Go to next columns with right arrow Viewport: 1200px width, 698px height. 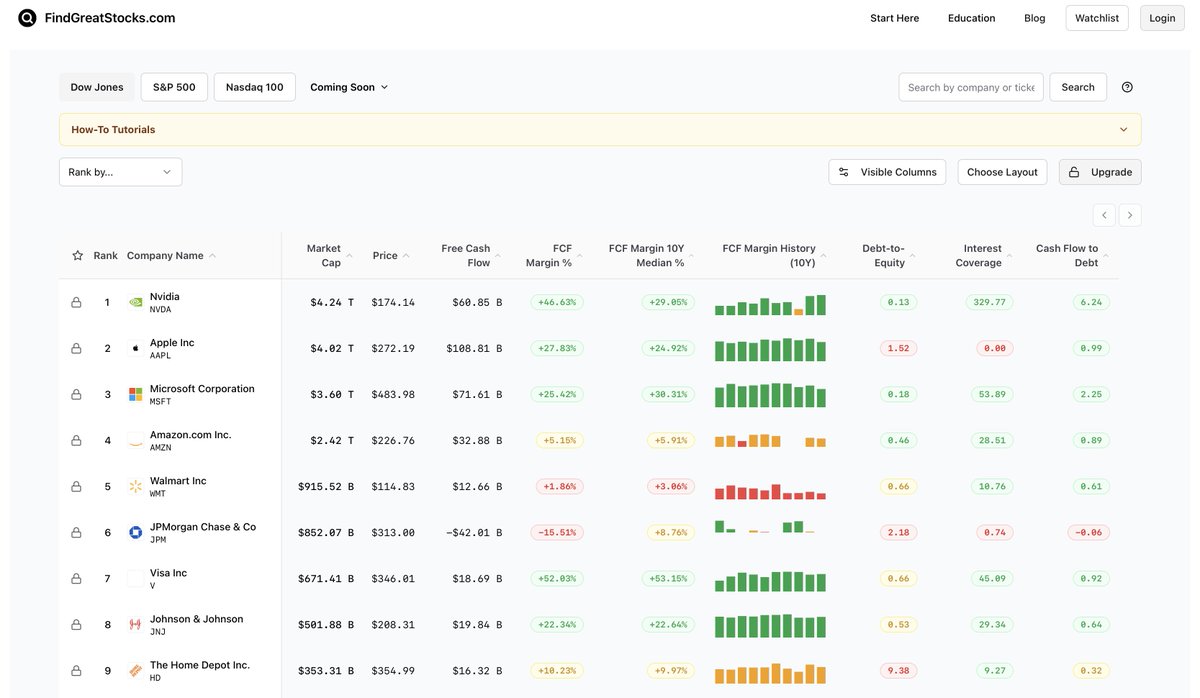pos(1130,215)
